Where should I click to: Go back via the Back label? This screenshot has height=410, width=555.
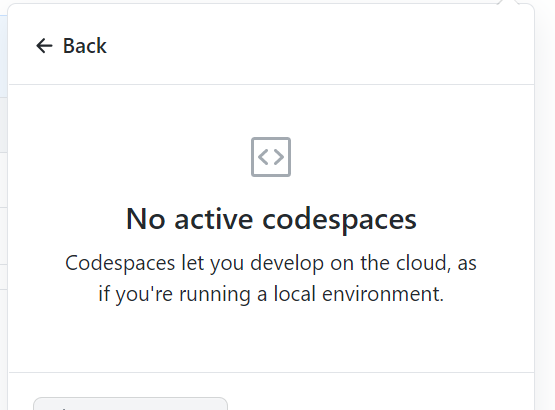tap(85, 46)
